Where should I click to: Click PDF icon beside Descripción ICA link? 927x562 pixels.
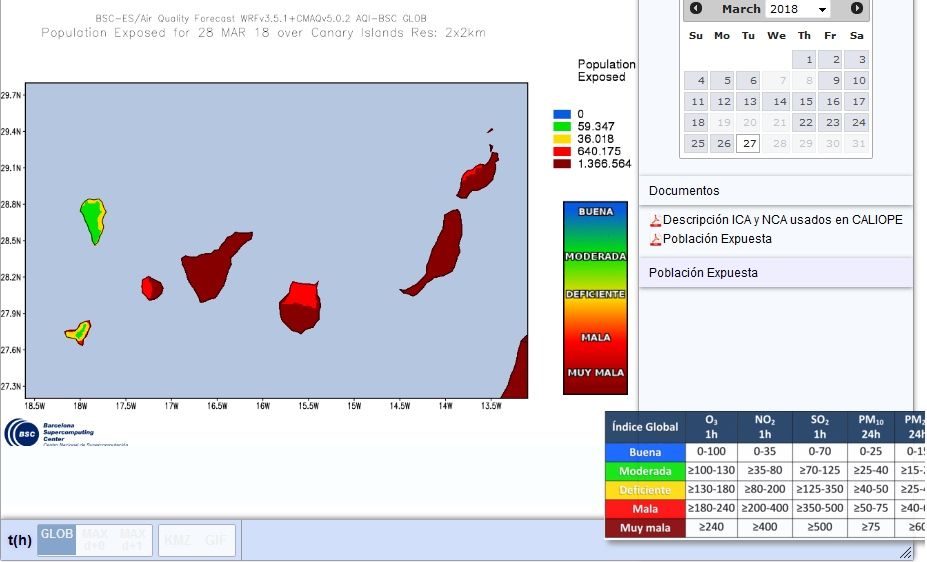(x=655, y=220)
